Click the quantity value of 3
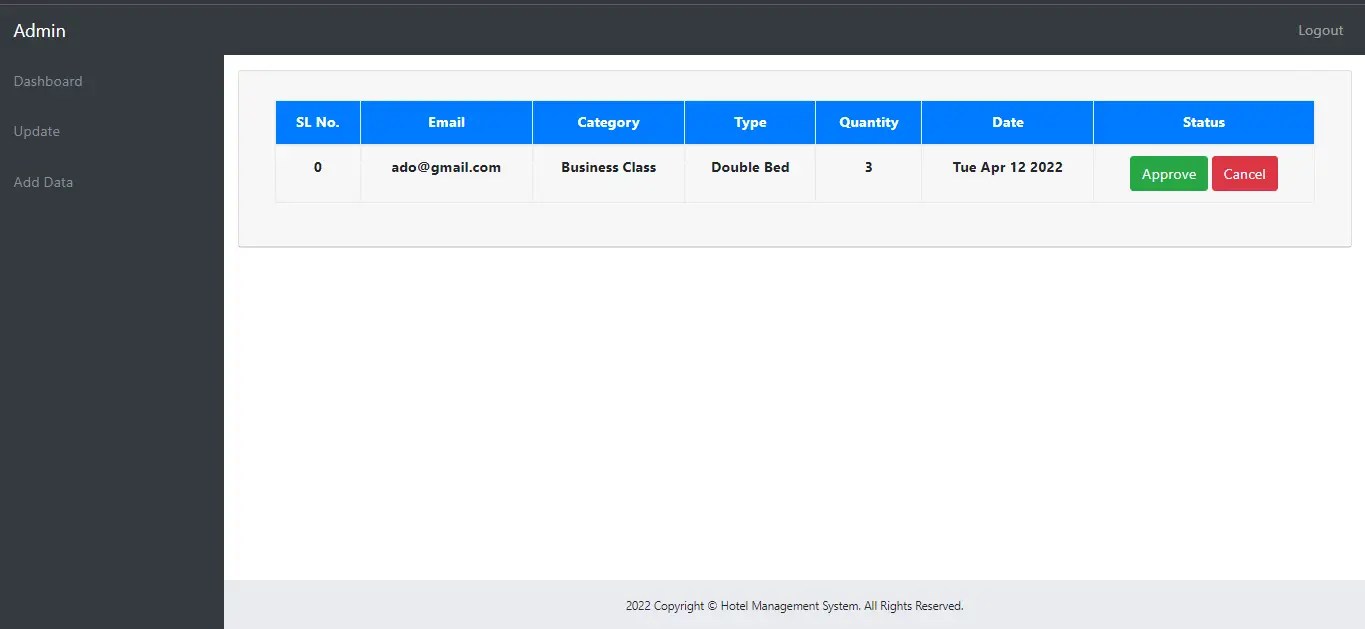Viewport: 1365px width, 629px height. 868,167
